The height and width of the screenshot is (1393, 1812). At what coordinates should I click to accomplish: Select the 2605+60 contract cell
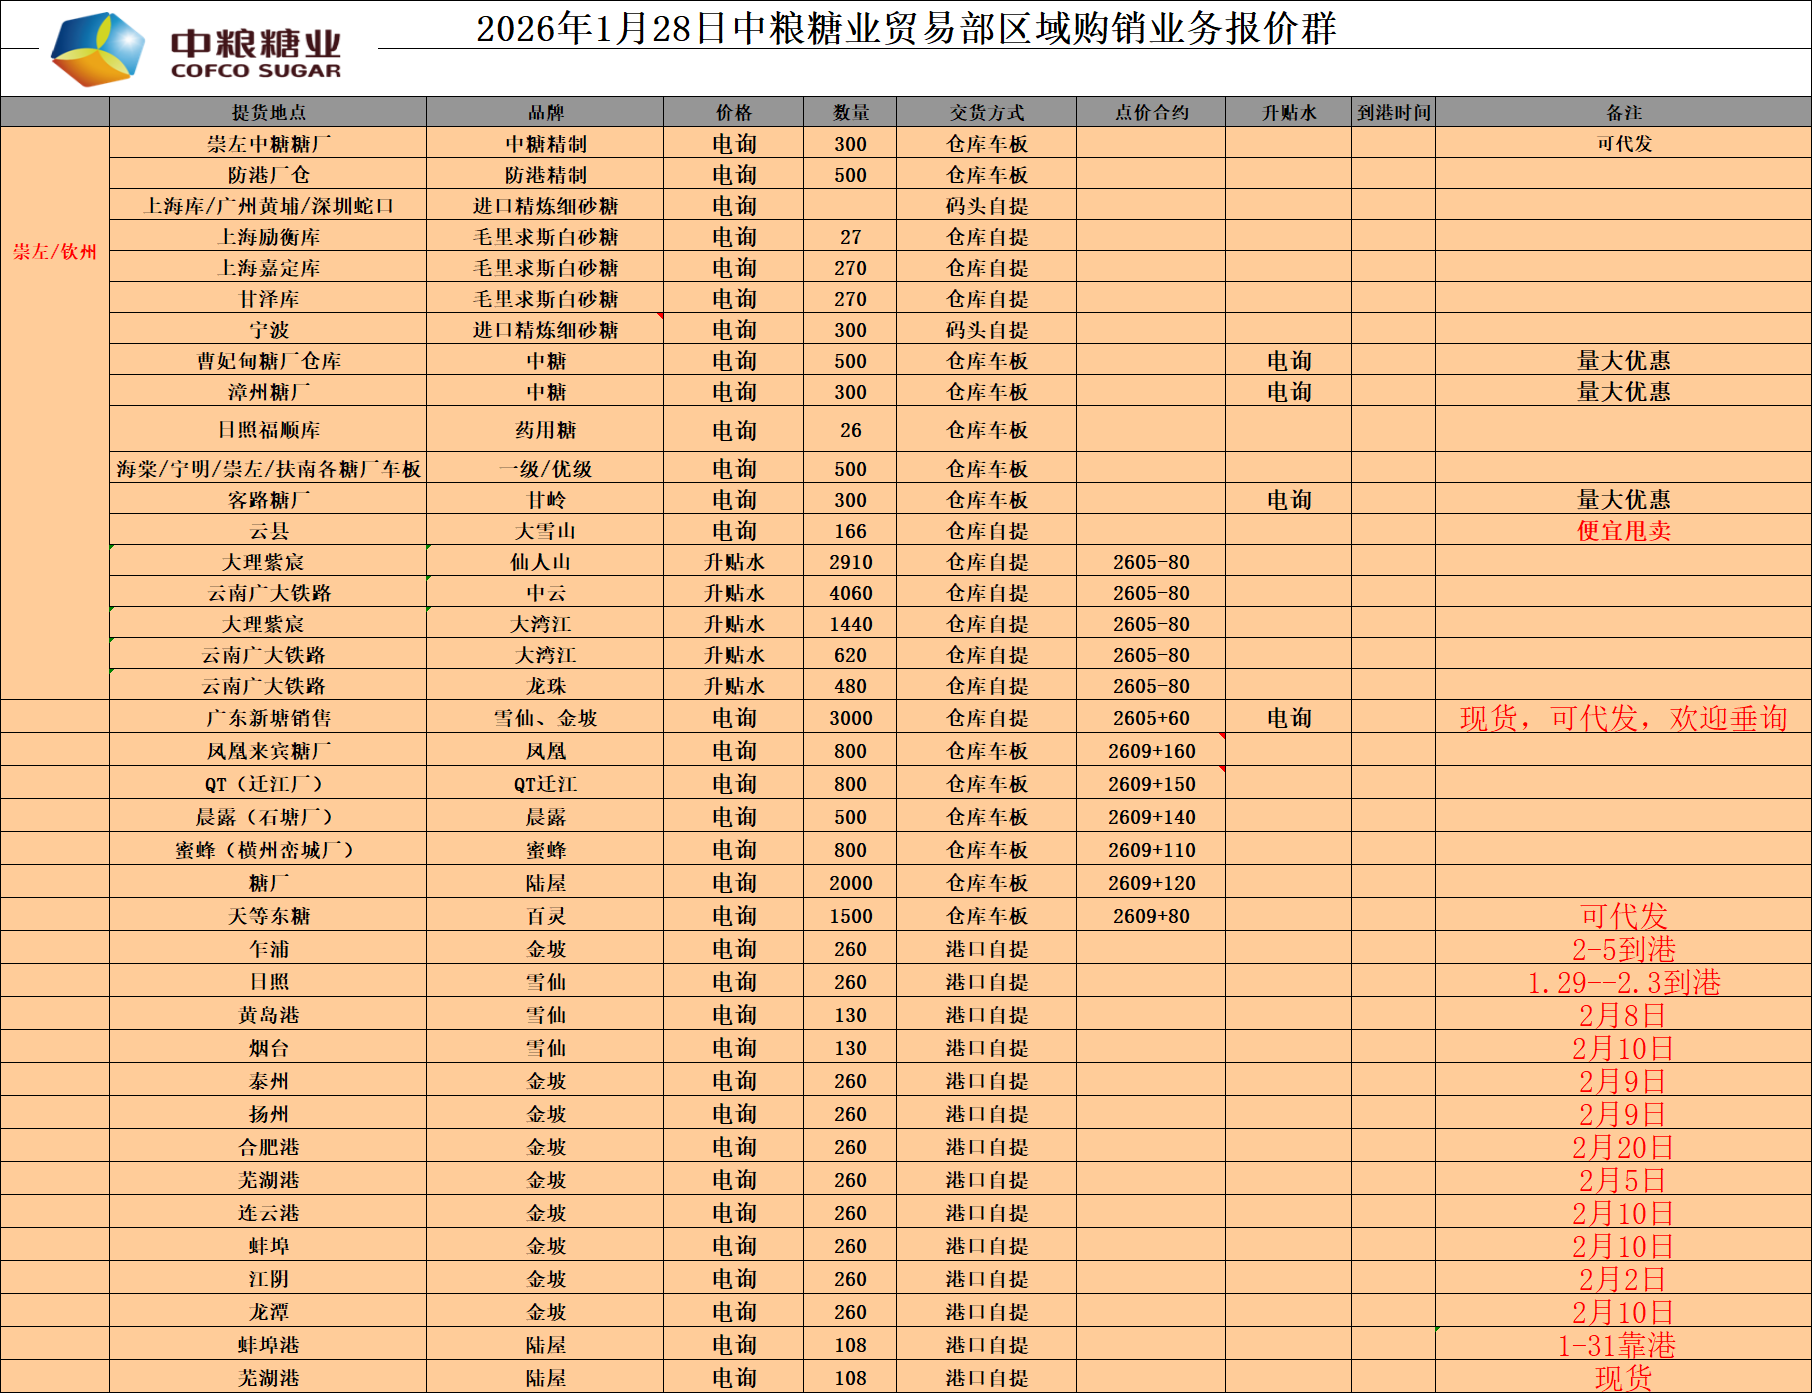pos(1151,718)
